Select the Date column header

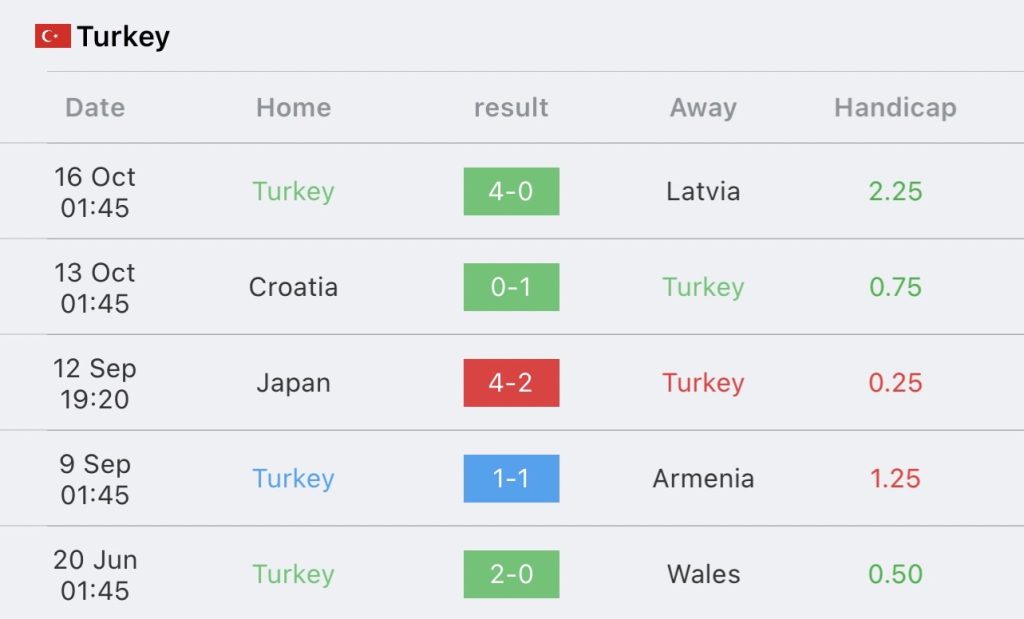(95, 108)
